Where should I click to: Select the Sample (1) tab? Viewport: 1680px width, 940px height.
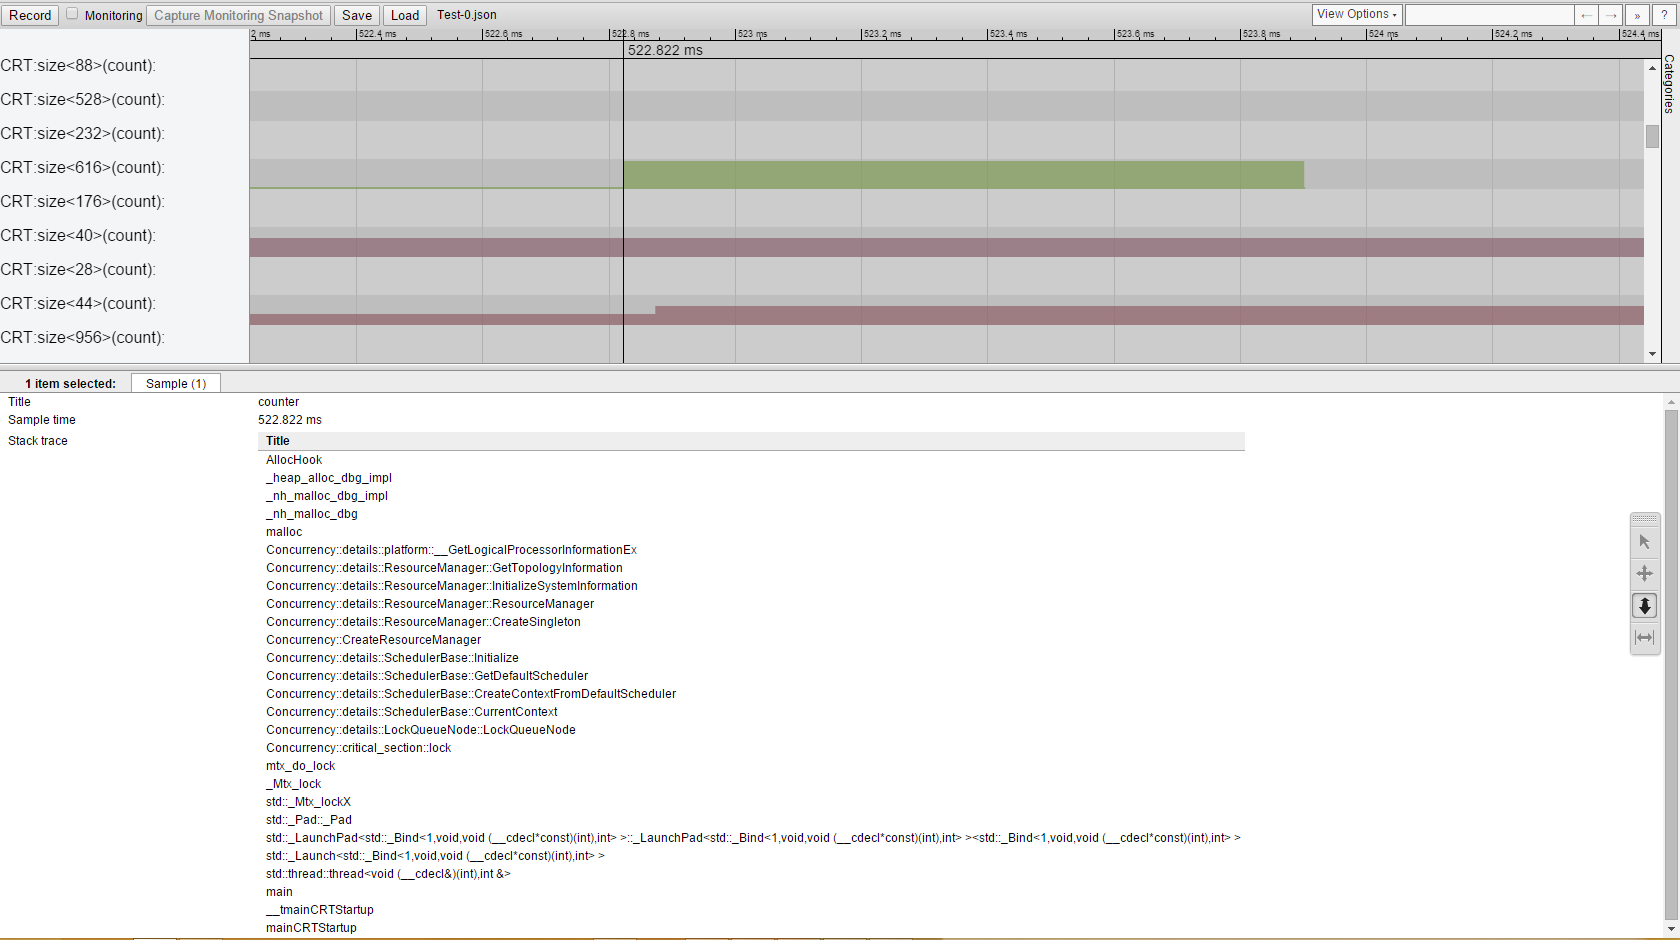[176, 384]
